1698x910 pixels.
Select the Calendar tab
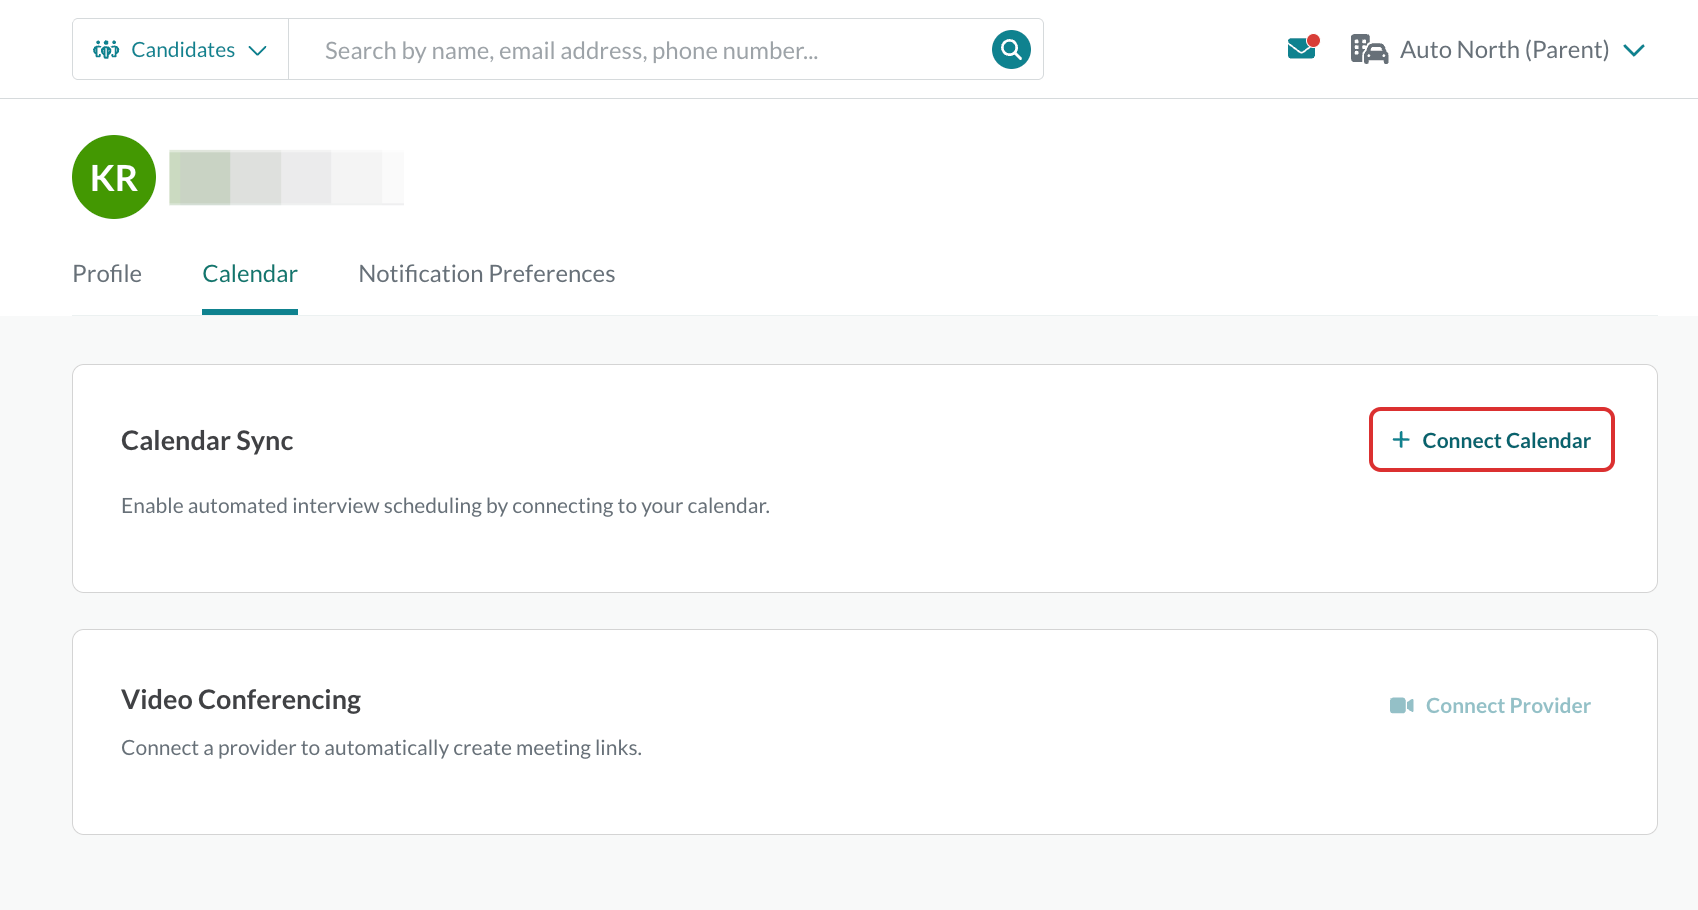coord(250,274)
